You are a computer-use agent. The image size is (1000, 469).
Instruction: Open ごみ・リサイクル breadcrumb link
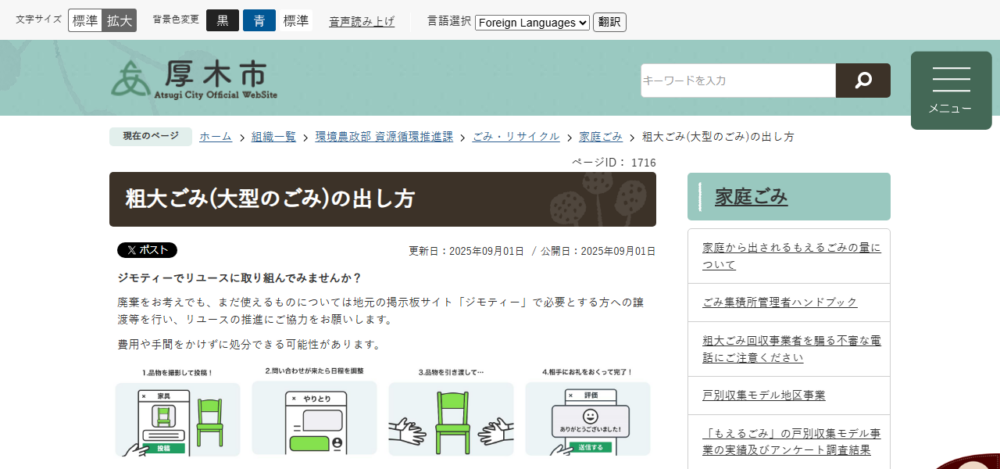click(516, 137)
